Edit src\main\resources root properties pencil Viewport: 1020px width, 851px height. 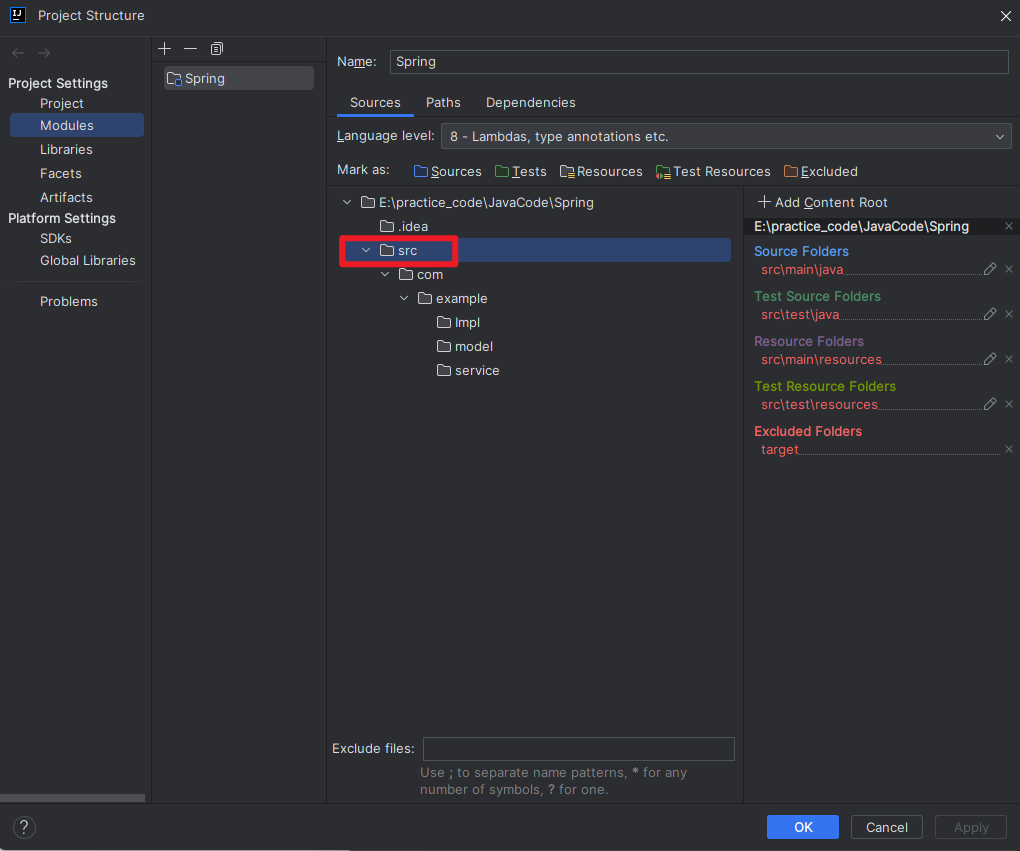point(990,358)
